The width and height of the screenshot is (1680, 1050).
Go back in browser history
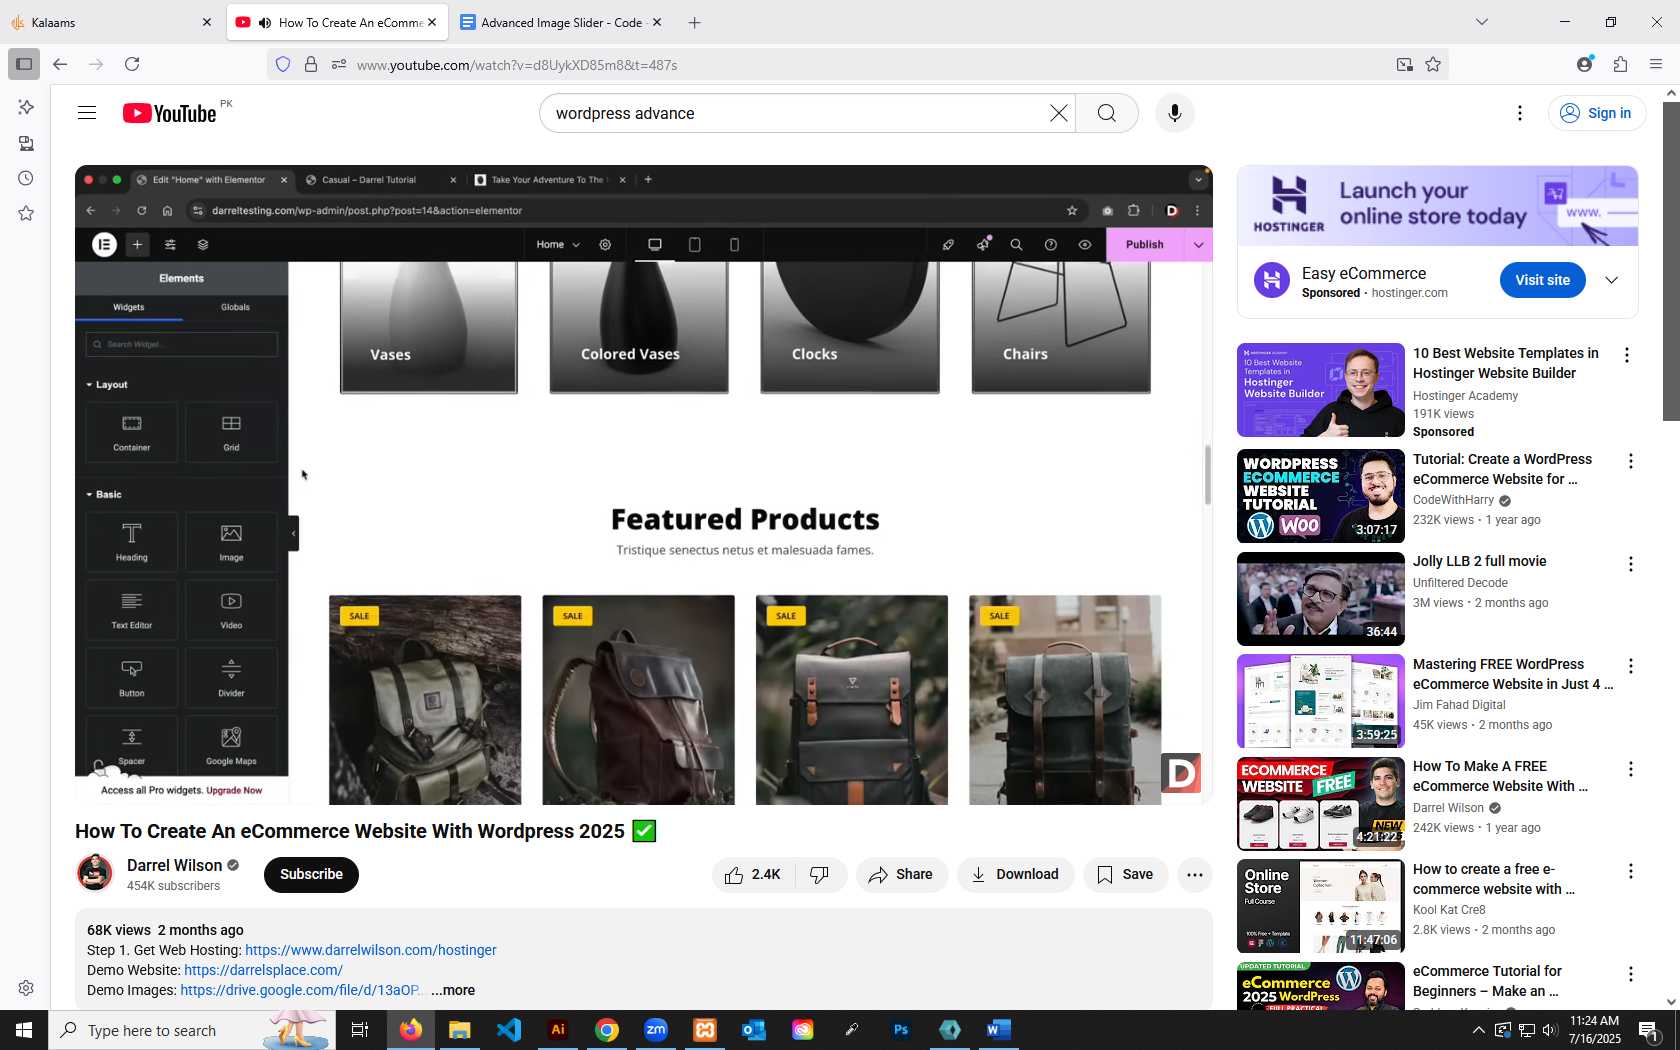coord(60,64)
